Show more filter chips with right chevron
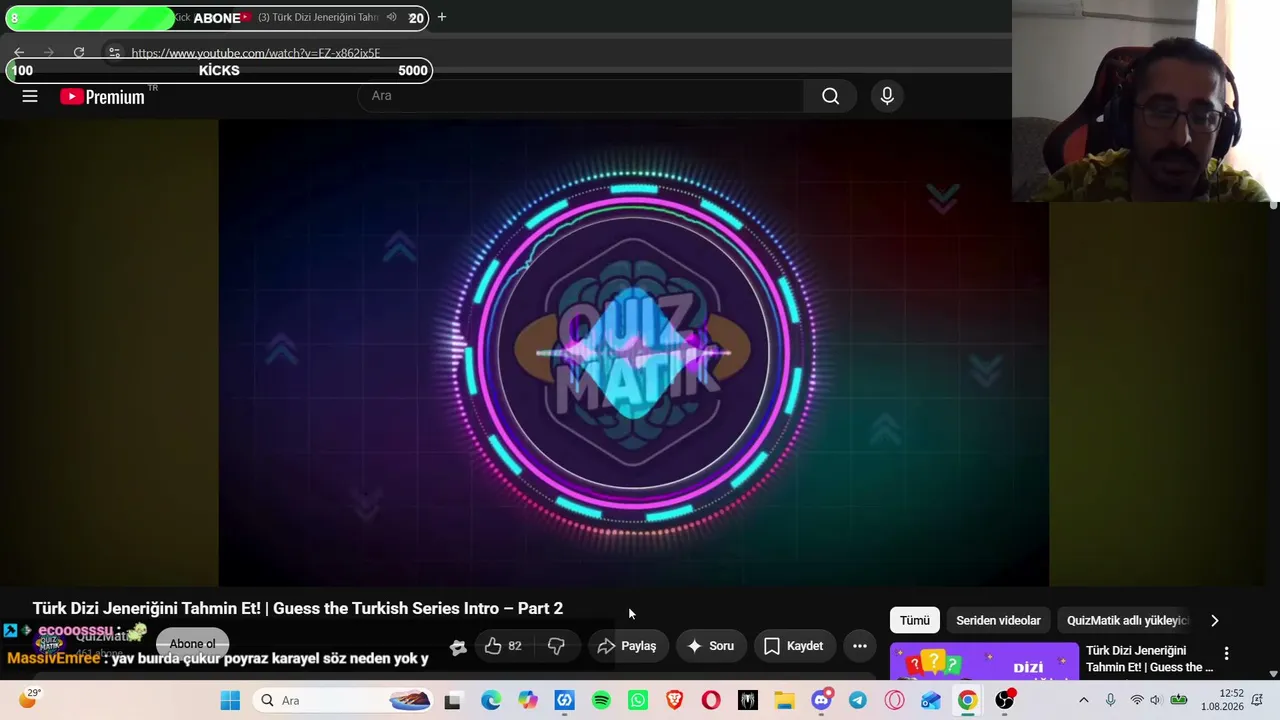 click(x=1215, y=620)
